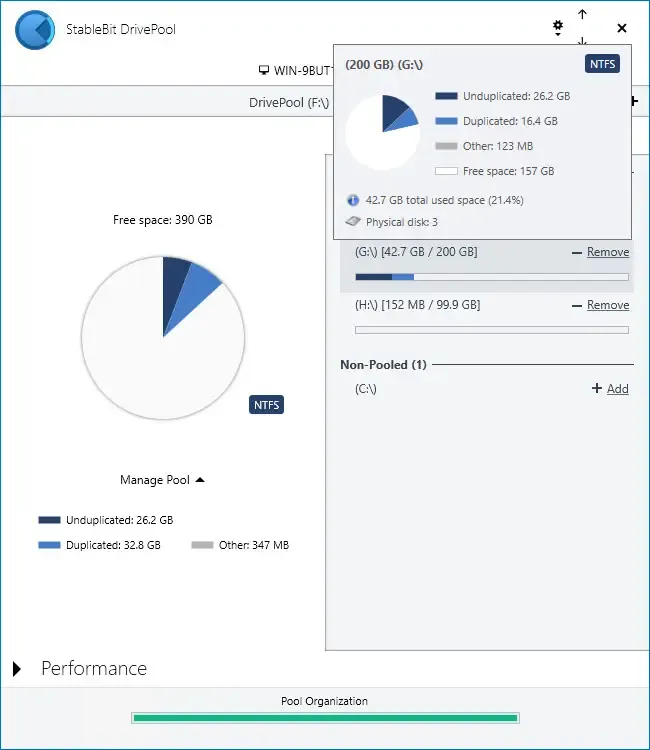The image size is (650, 750).
Task: Click the (C:\) non-pooled drive
Action: (366, 389)
